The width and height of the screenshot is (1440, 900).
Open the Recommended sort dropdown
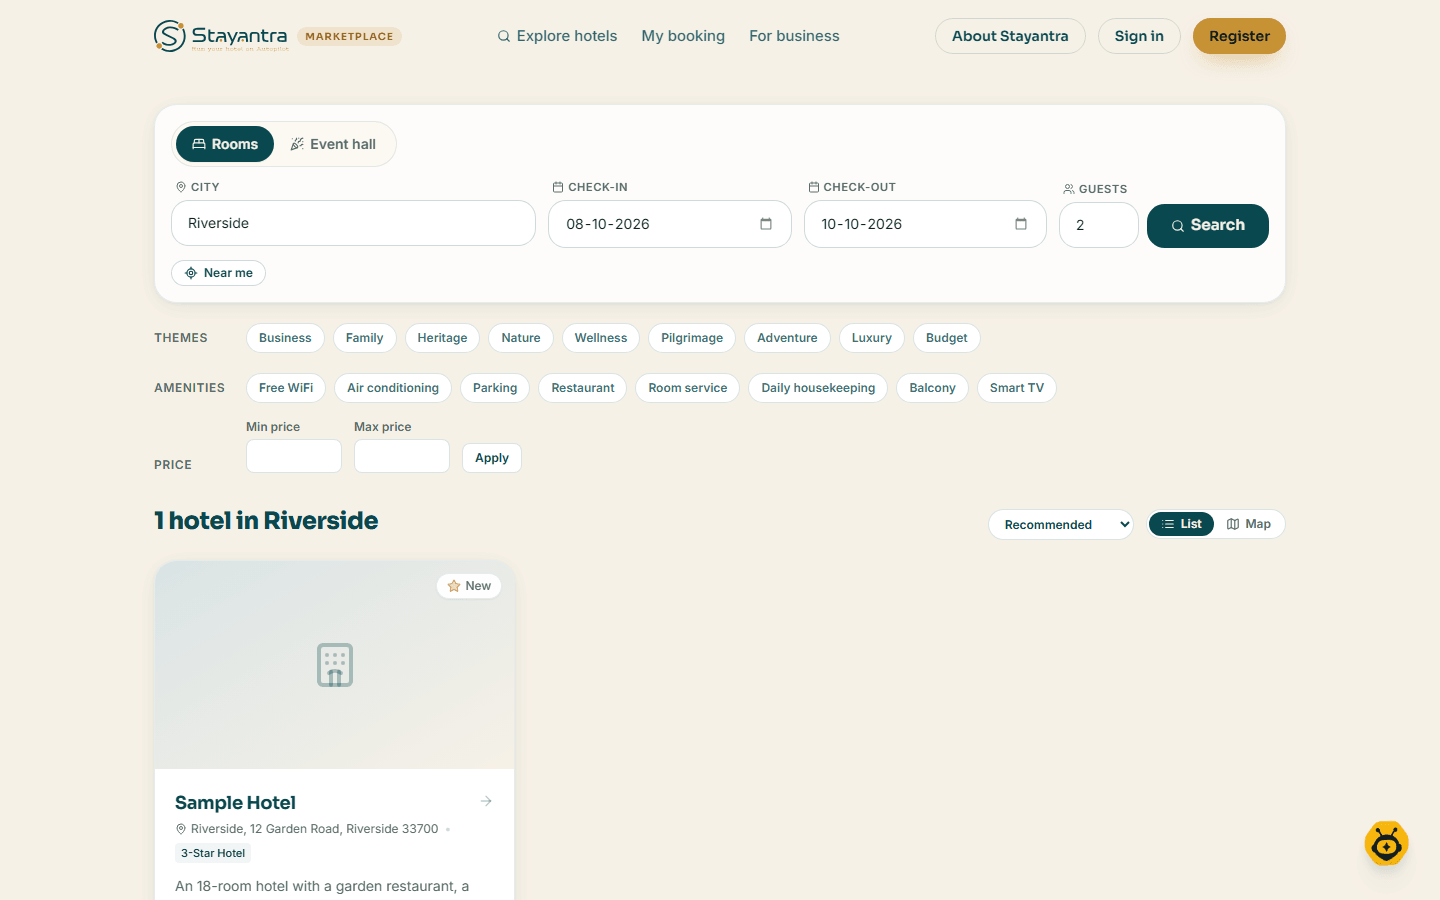pos(1061,525)
